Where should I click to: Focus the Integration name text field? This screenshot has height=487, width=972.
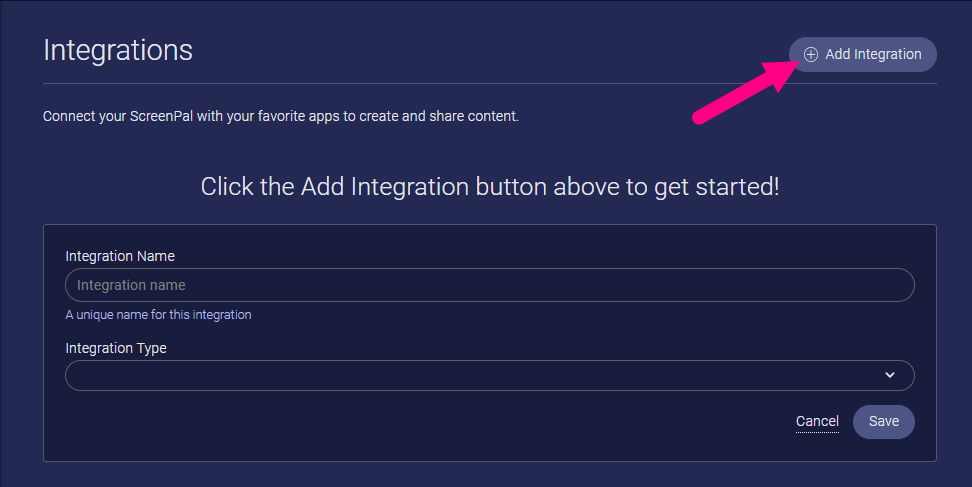pos(490,285)
